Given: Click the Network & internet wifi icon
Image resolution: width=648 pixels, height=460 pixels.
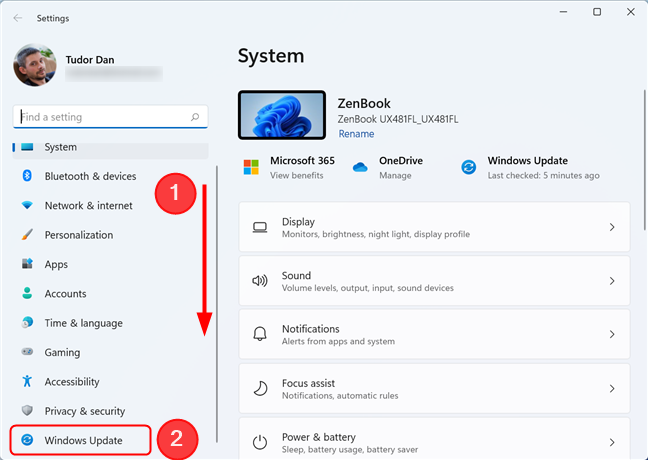Looking at the screenshot, I should point(27,205).
